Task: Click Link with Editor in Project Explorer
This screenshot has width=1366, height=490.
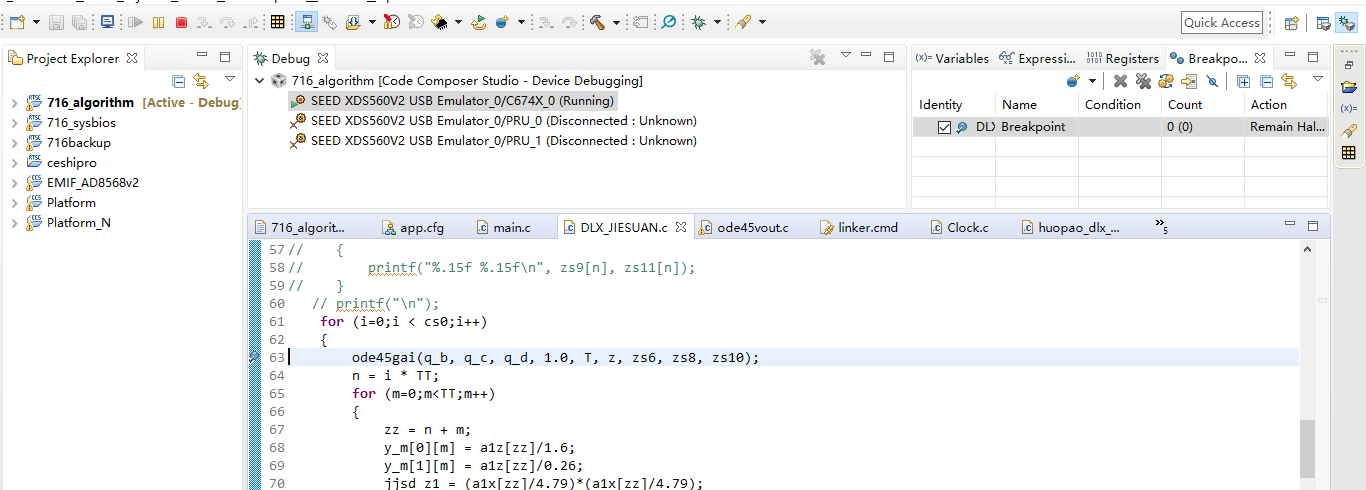Action: pos(201,81)
